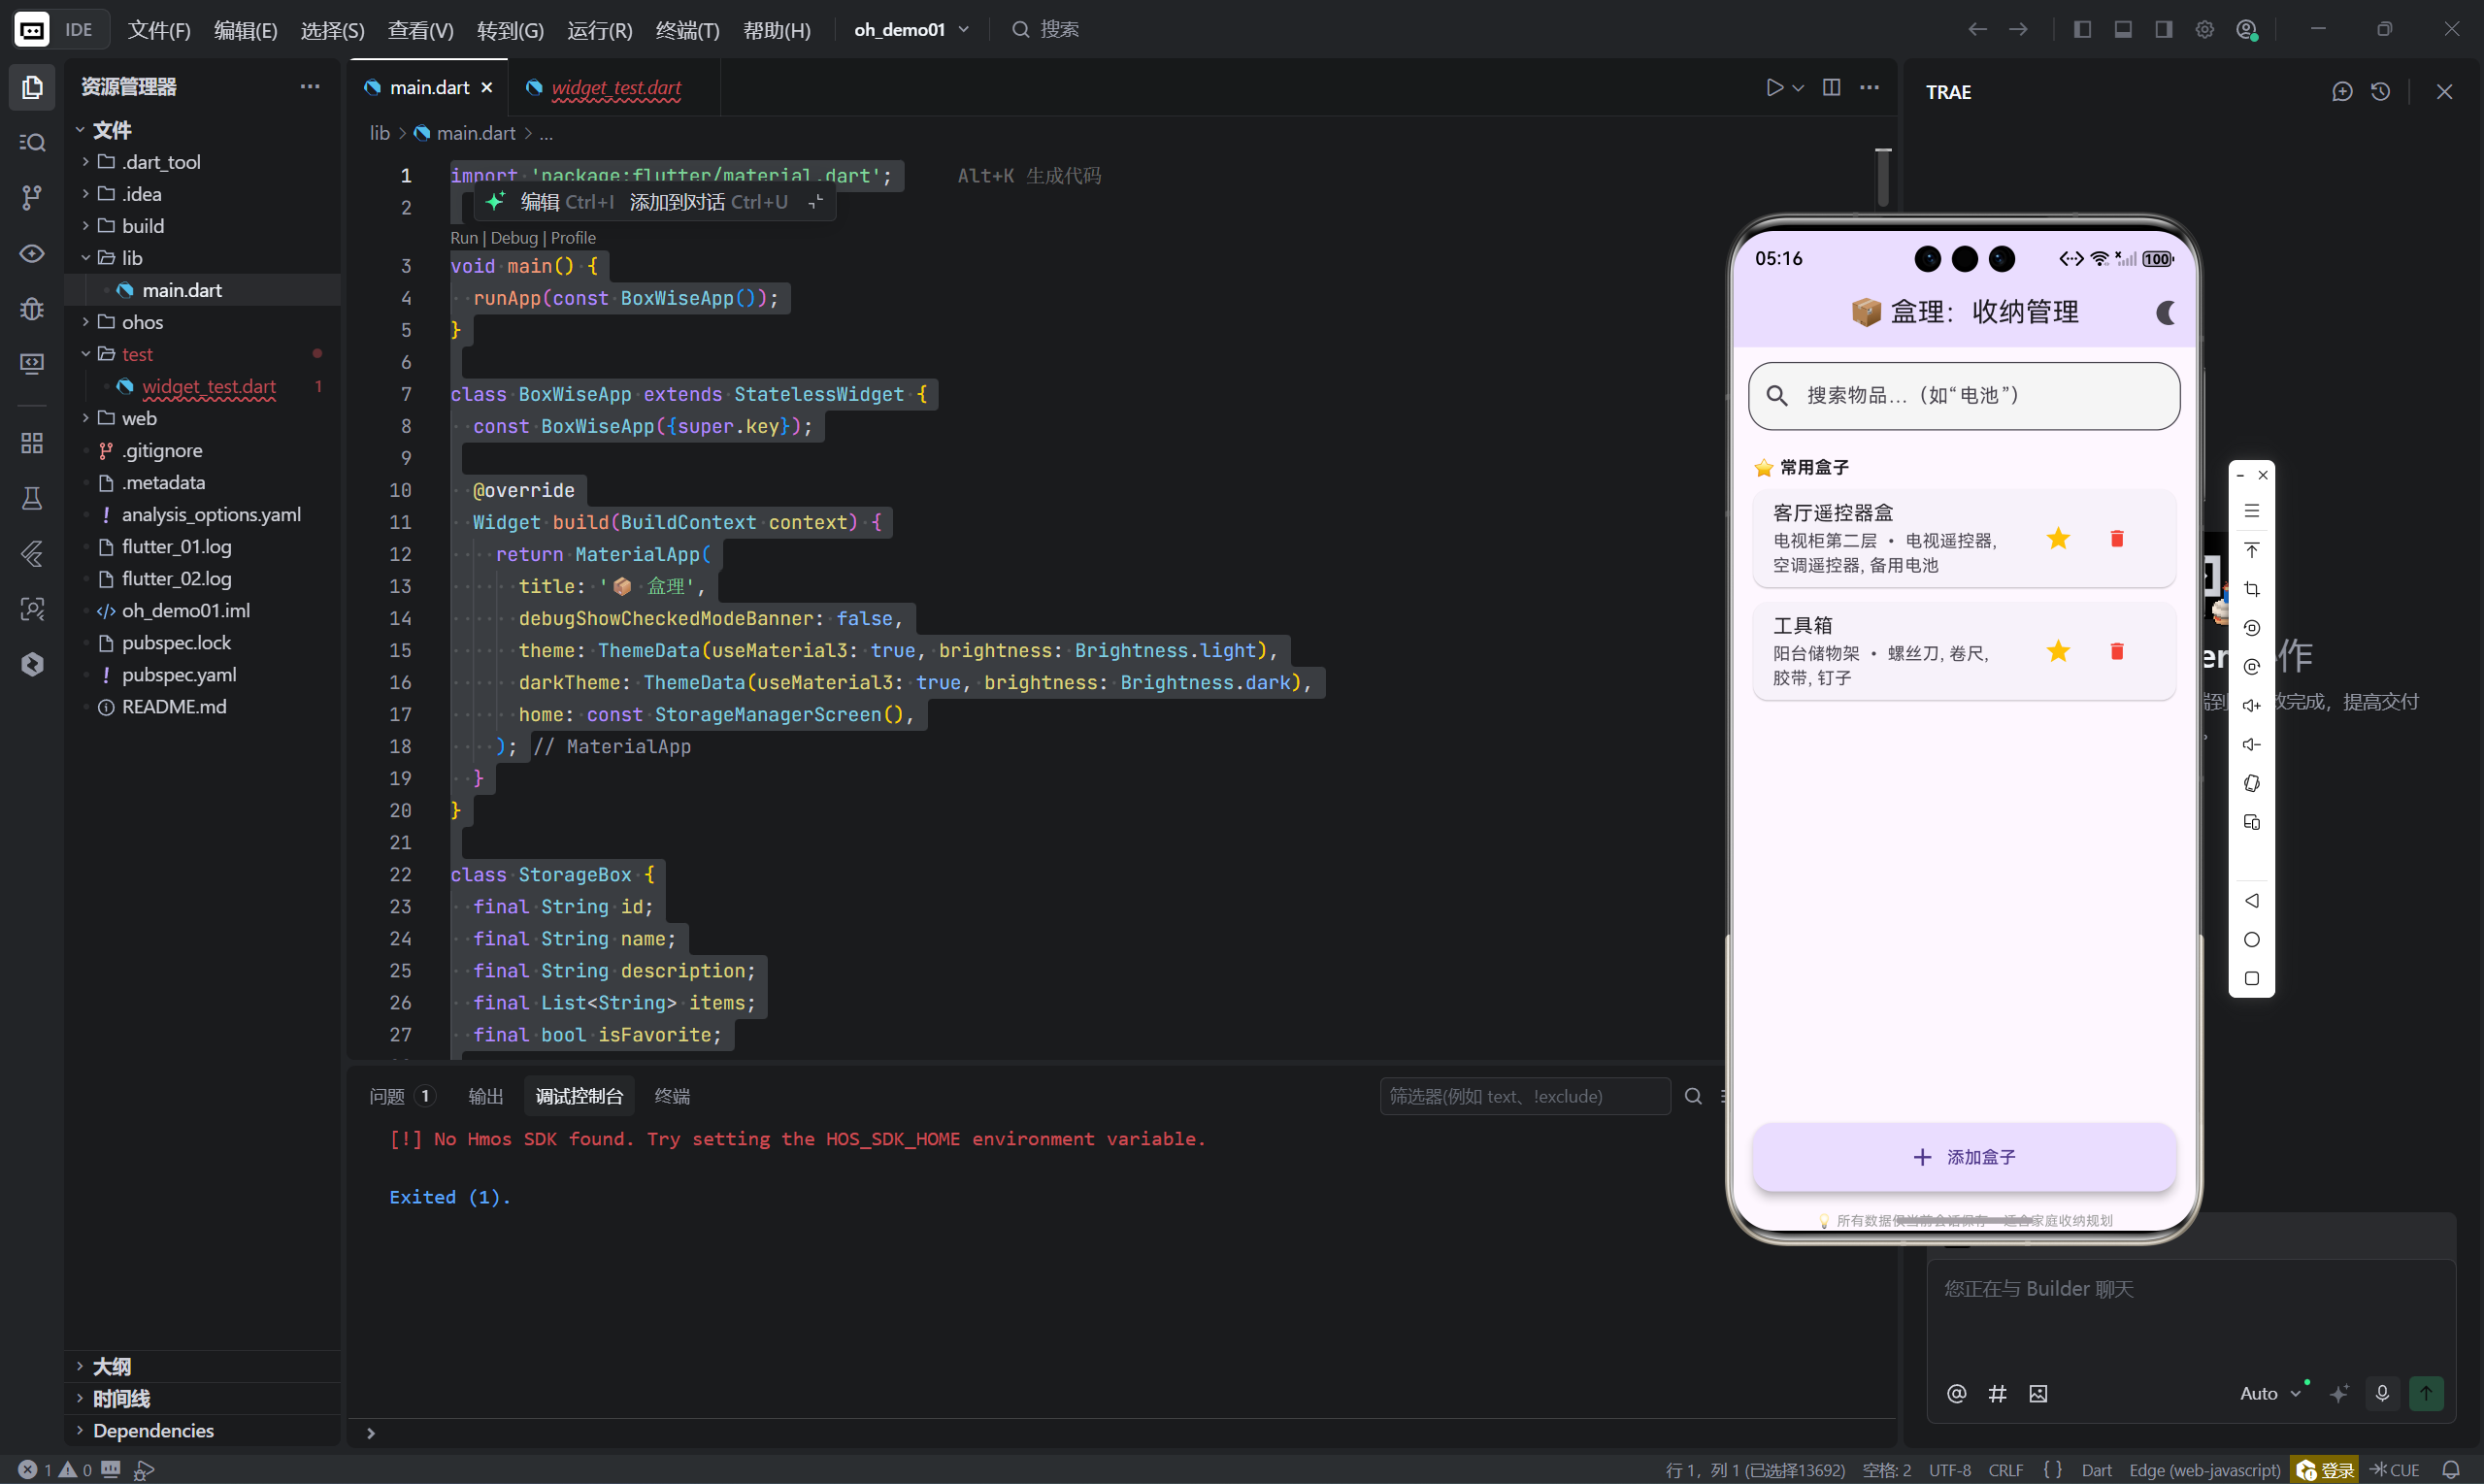The width and height of the screenshot is (2484, 1484).
Task: Toggle the primary sidebar layout icon
Action: coord(2082,30)
